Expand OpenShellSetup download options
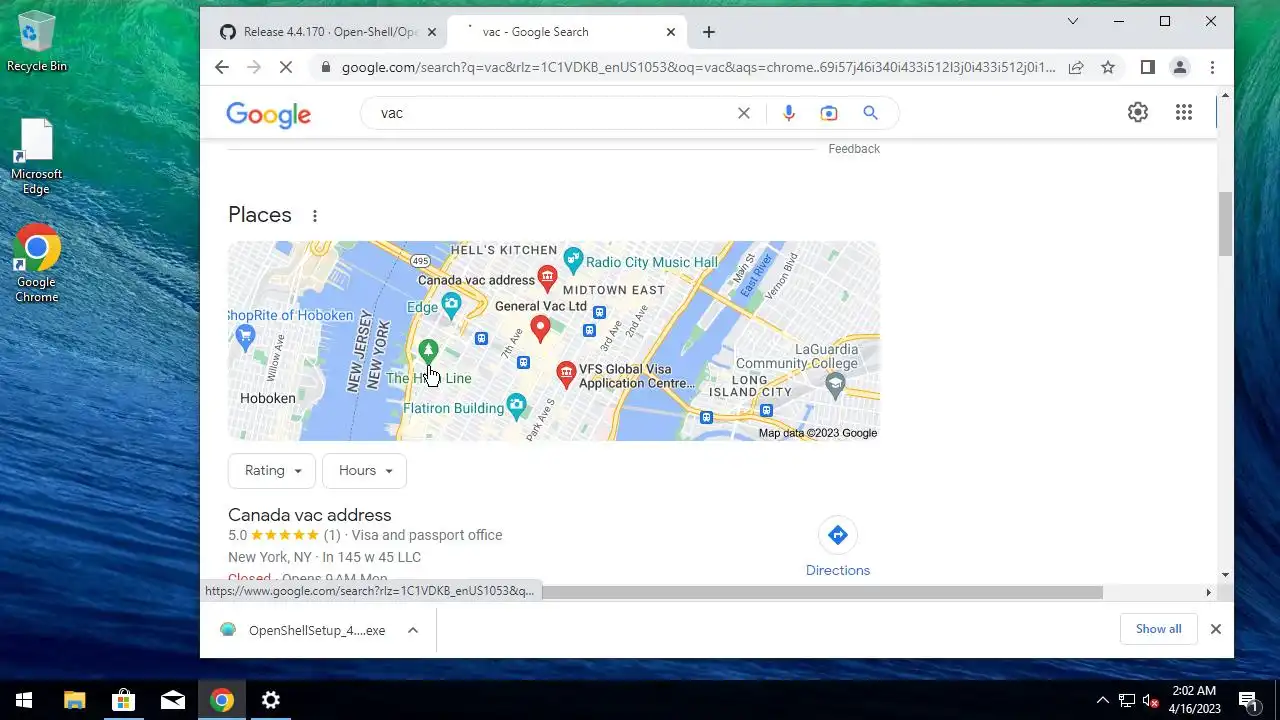This screenshot has height=720, width=1280. point(413,630)
